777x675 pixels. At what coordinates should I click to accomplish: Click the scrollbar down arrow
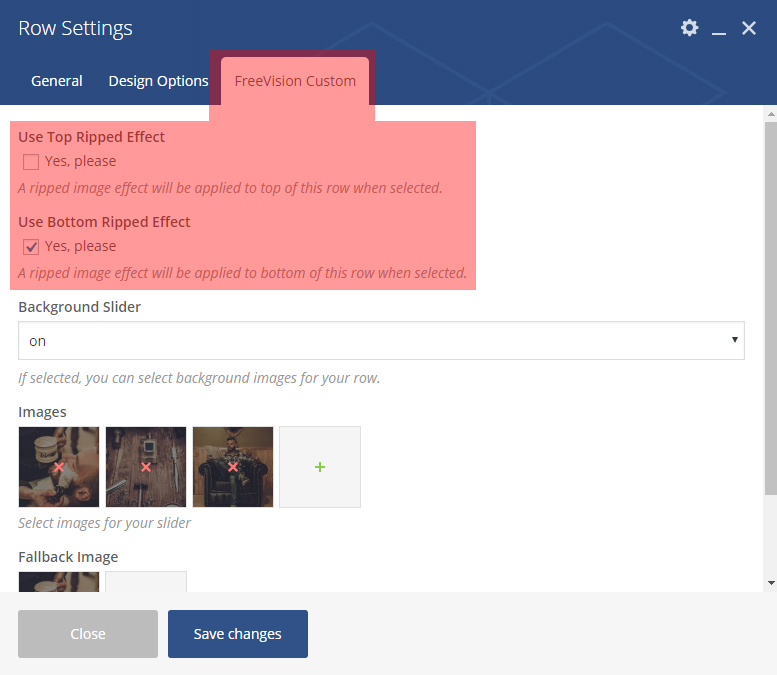click(x=770, y=582)
